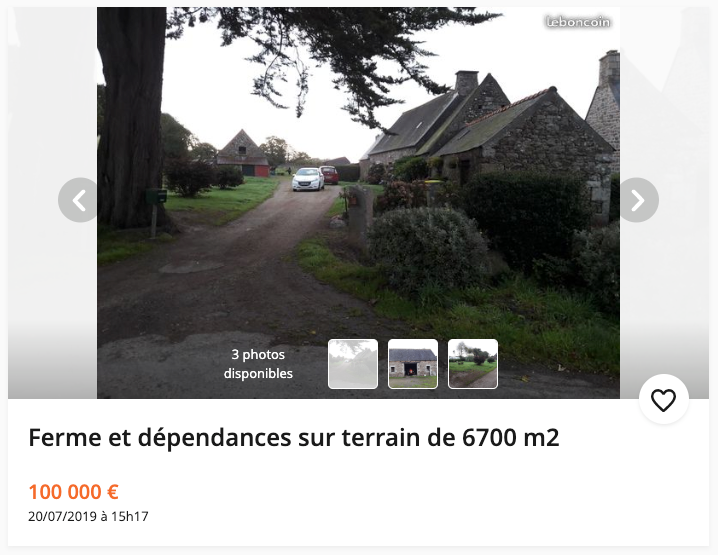Open the stone barn thumbnail

coord(413,364)
